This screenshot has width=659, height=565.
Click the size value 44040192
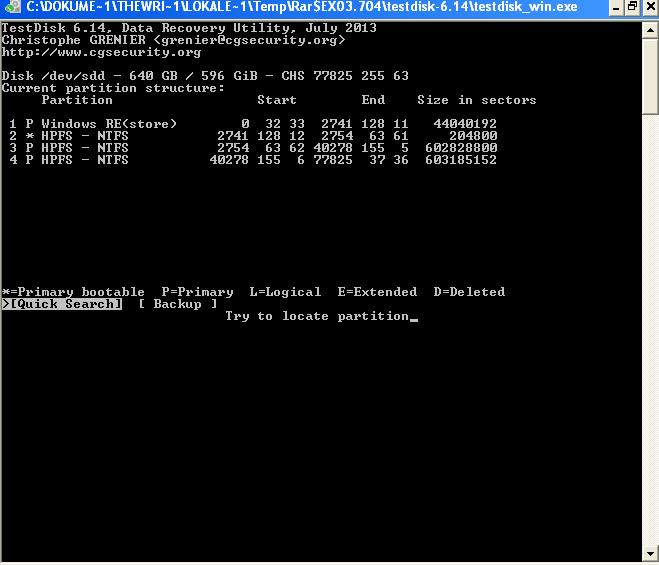(465, 124)
